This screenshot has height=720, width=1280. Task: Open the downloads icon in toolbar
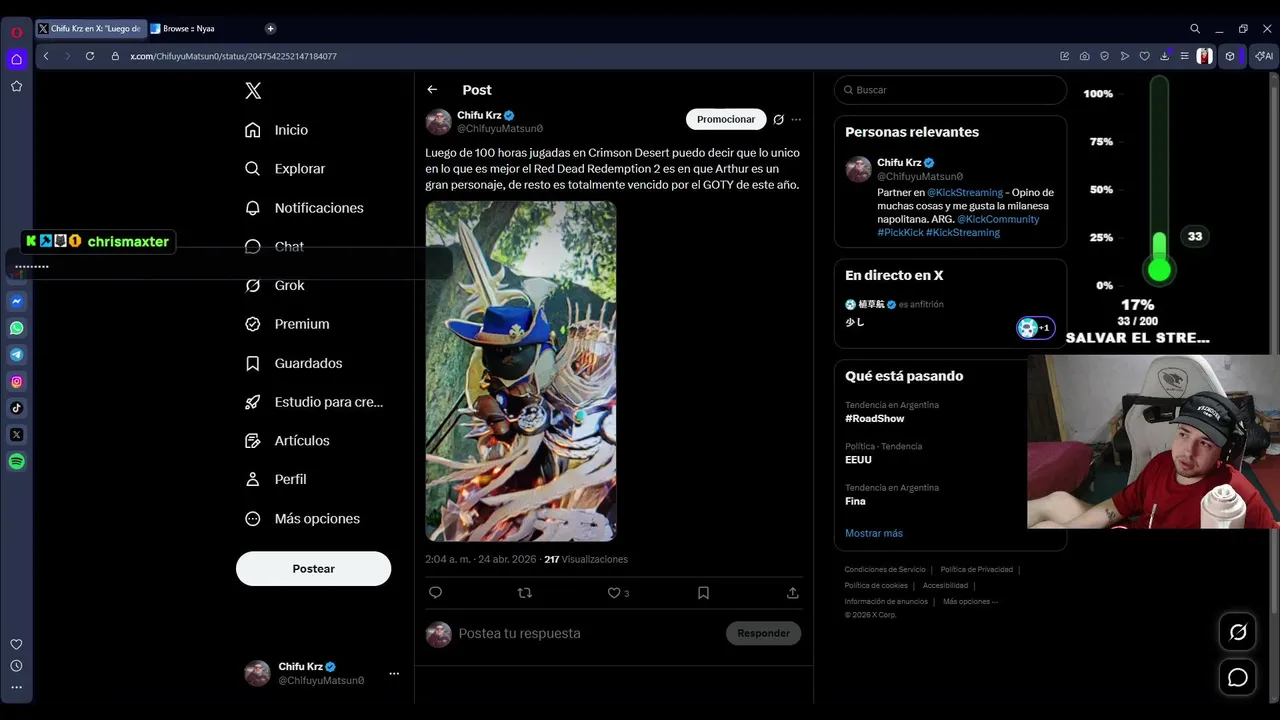coord(1165,56)
